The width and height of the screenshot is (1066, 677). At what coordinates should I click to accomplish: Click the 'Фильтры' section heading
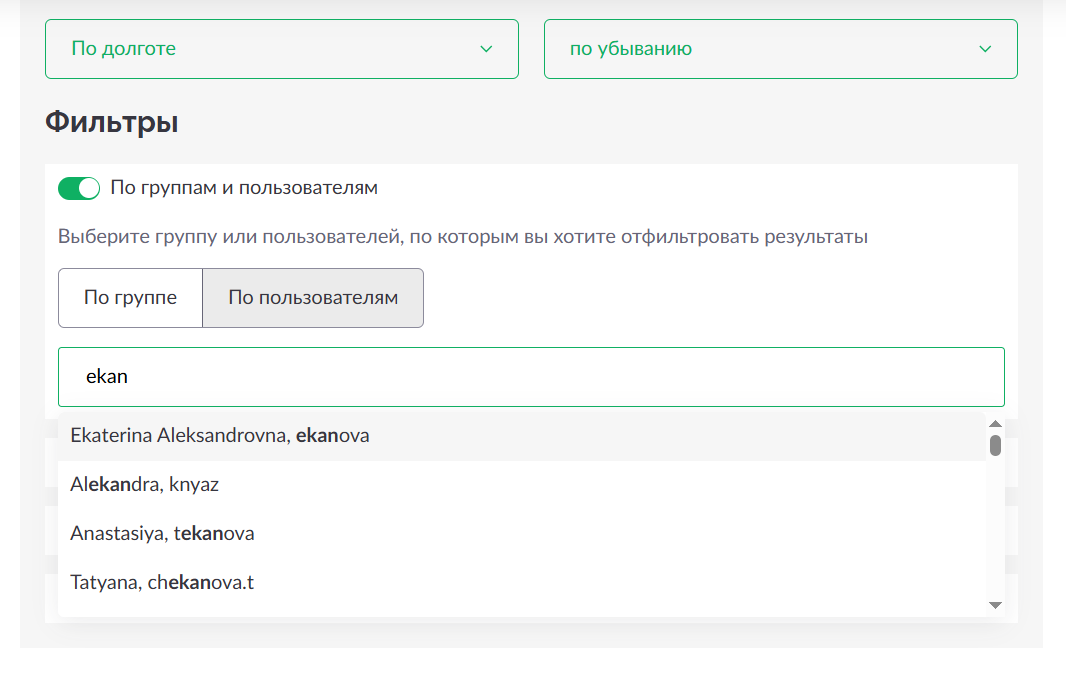click(112, 123)
